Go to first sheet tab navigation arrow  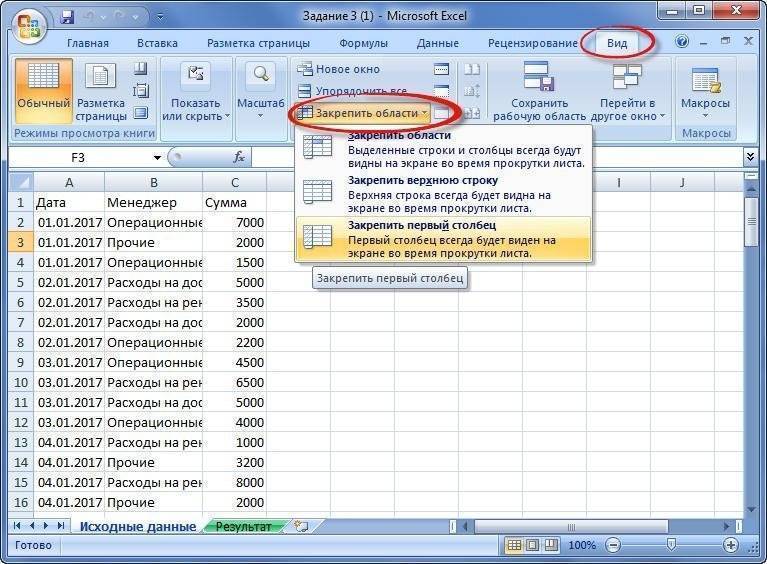click(x=17, y=526)
